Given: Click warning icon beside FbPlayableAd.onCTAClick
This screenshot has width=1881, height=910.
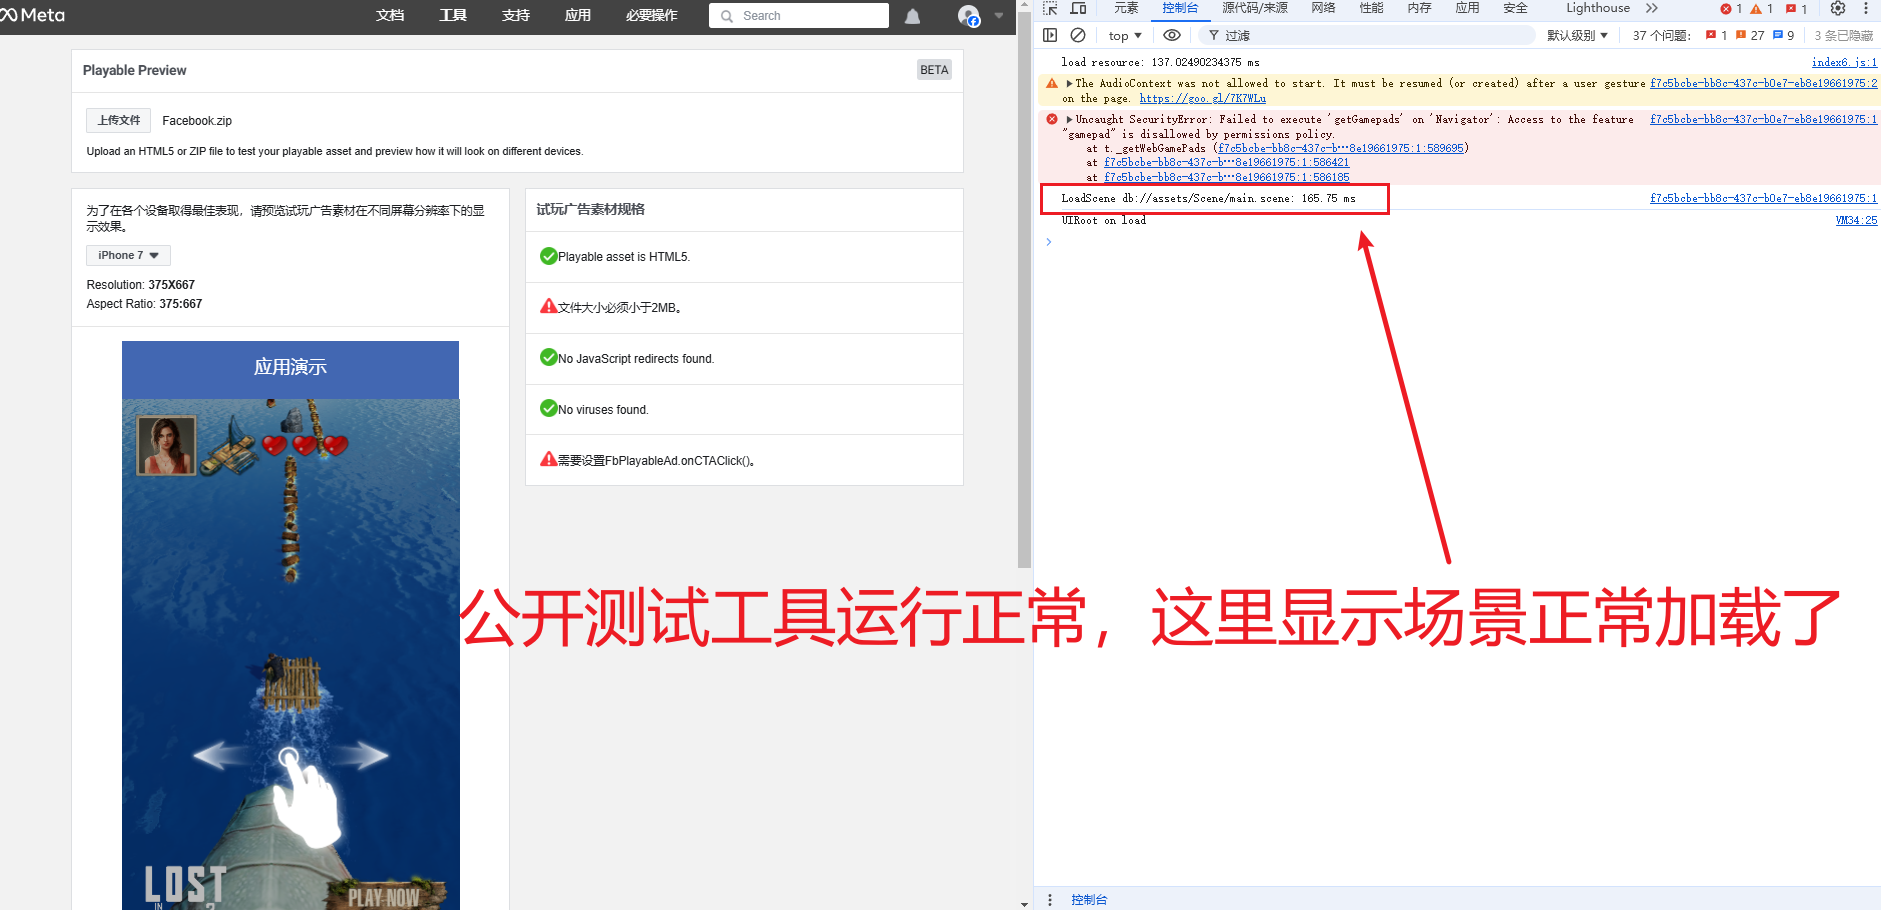Looking at the screenshot, I should 548,459.
